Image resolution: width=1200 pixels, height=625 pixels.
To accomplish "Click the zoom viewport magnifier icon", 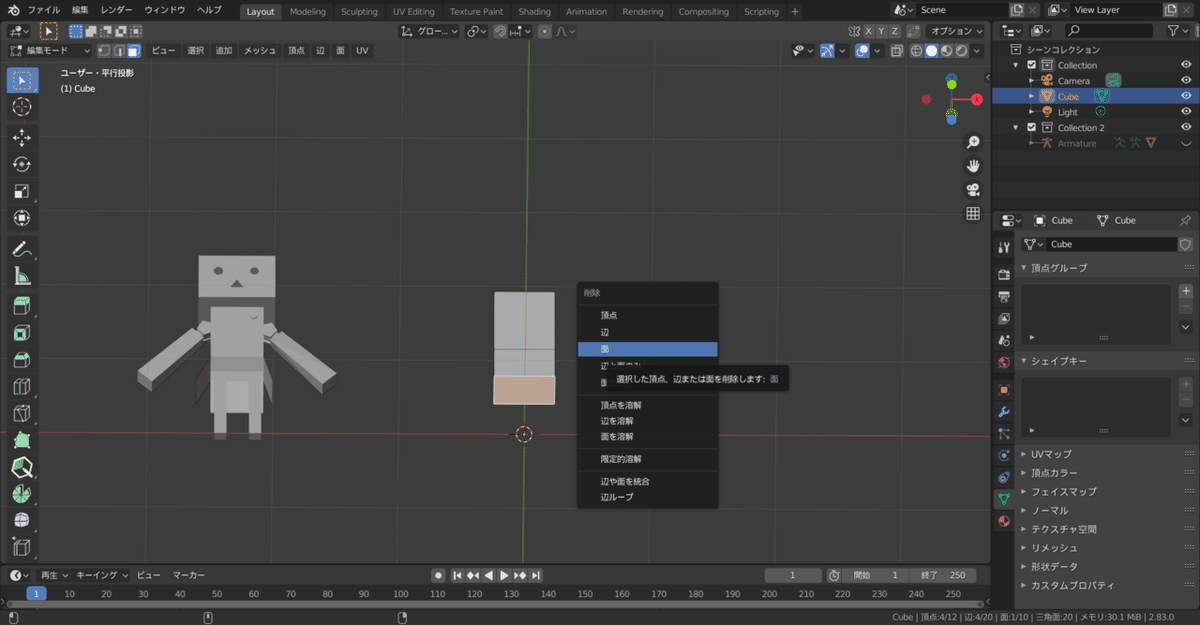I will click(973, 143).
